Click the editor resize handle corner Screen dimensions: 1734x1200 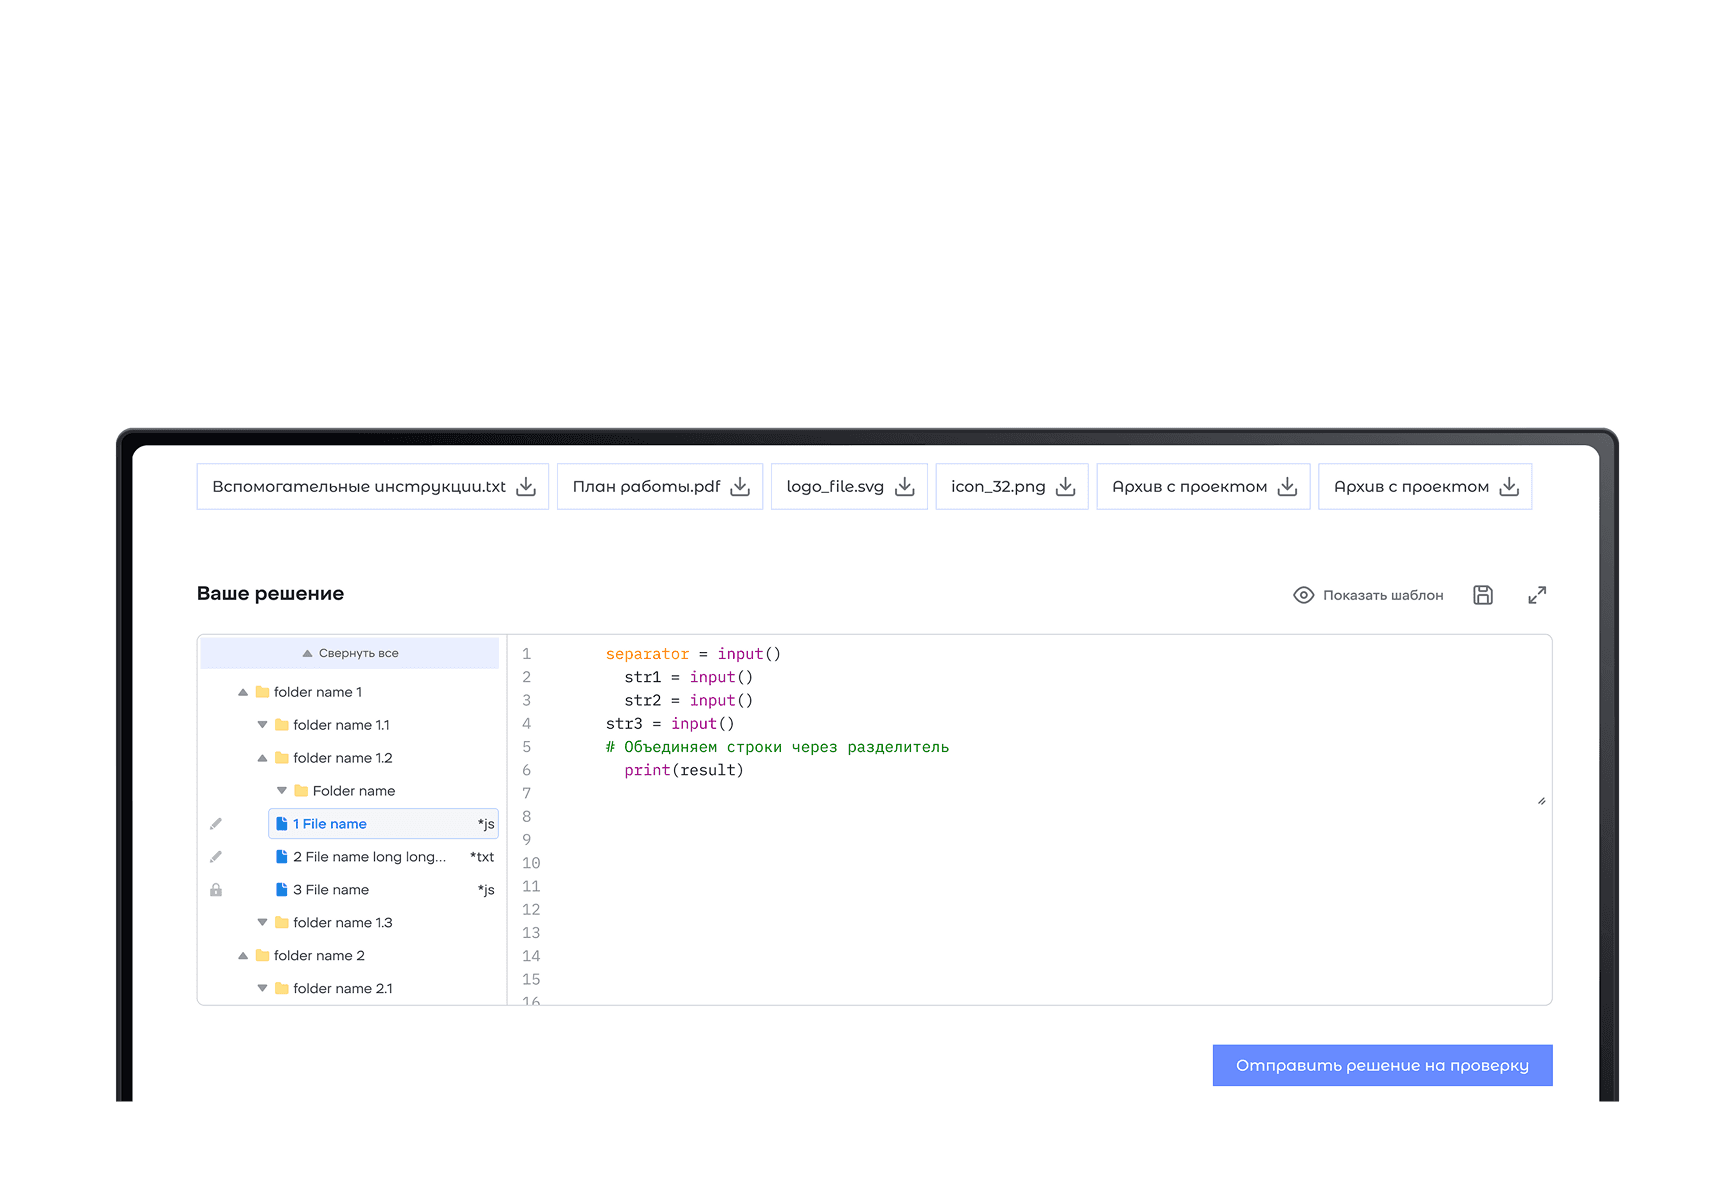click(x=1541, y=801)
